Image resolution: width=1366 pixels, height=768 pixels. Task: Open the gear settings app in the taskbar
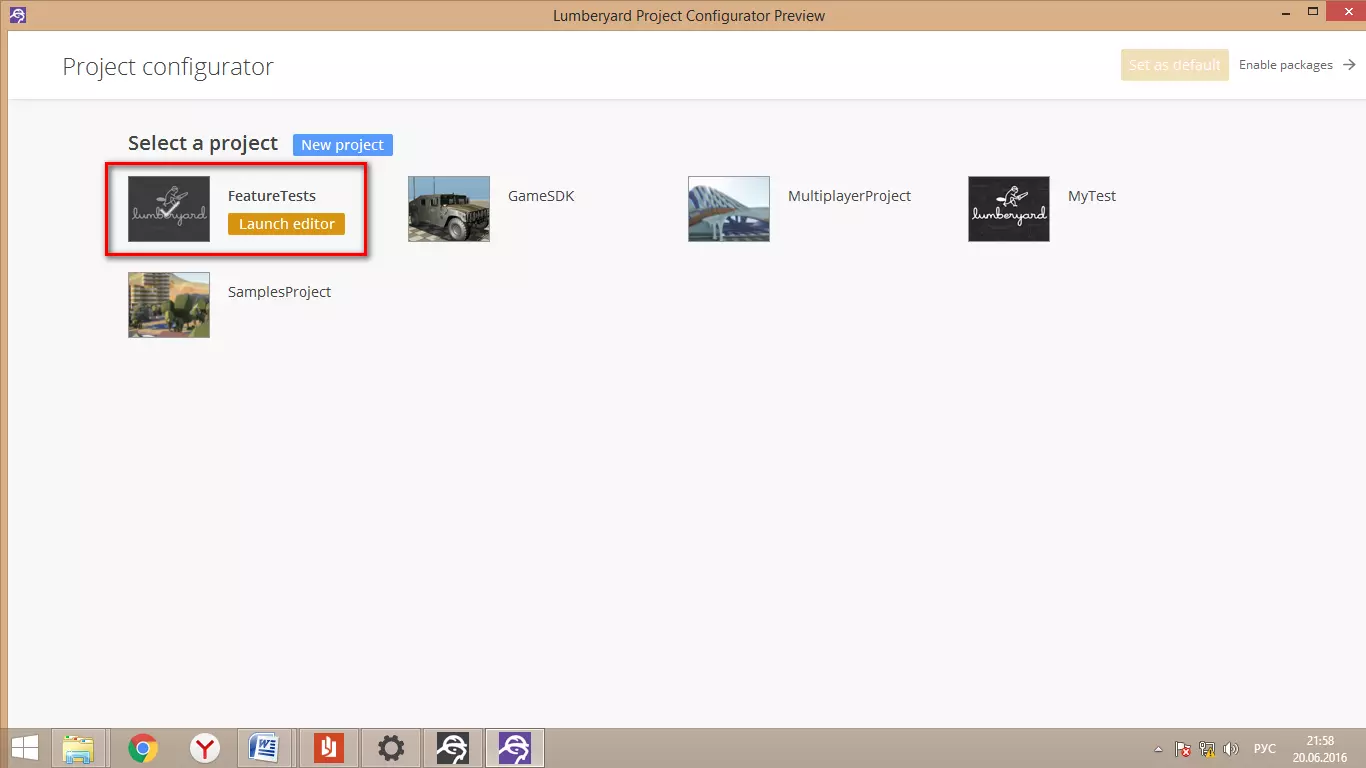pos(390,748)
